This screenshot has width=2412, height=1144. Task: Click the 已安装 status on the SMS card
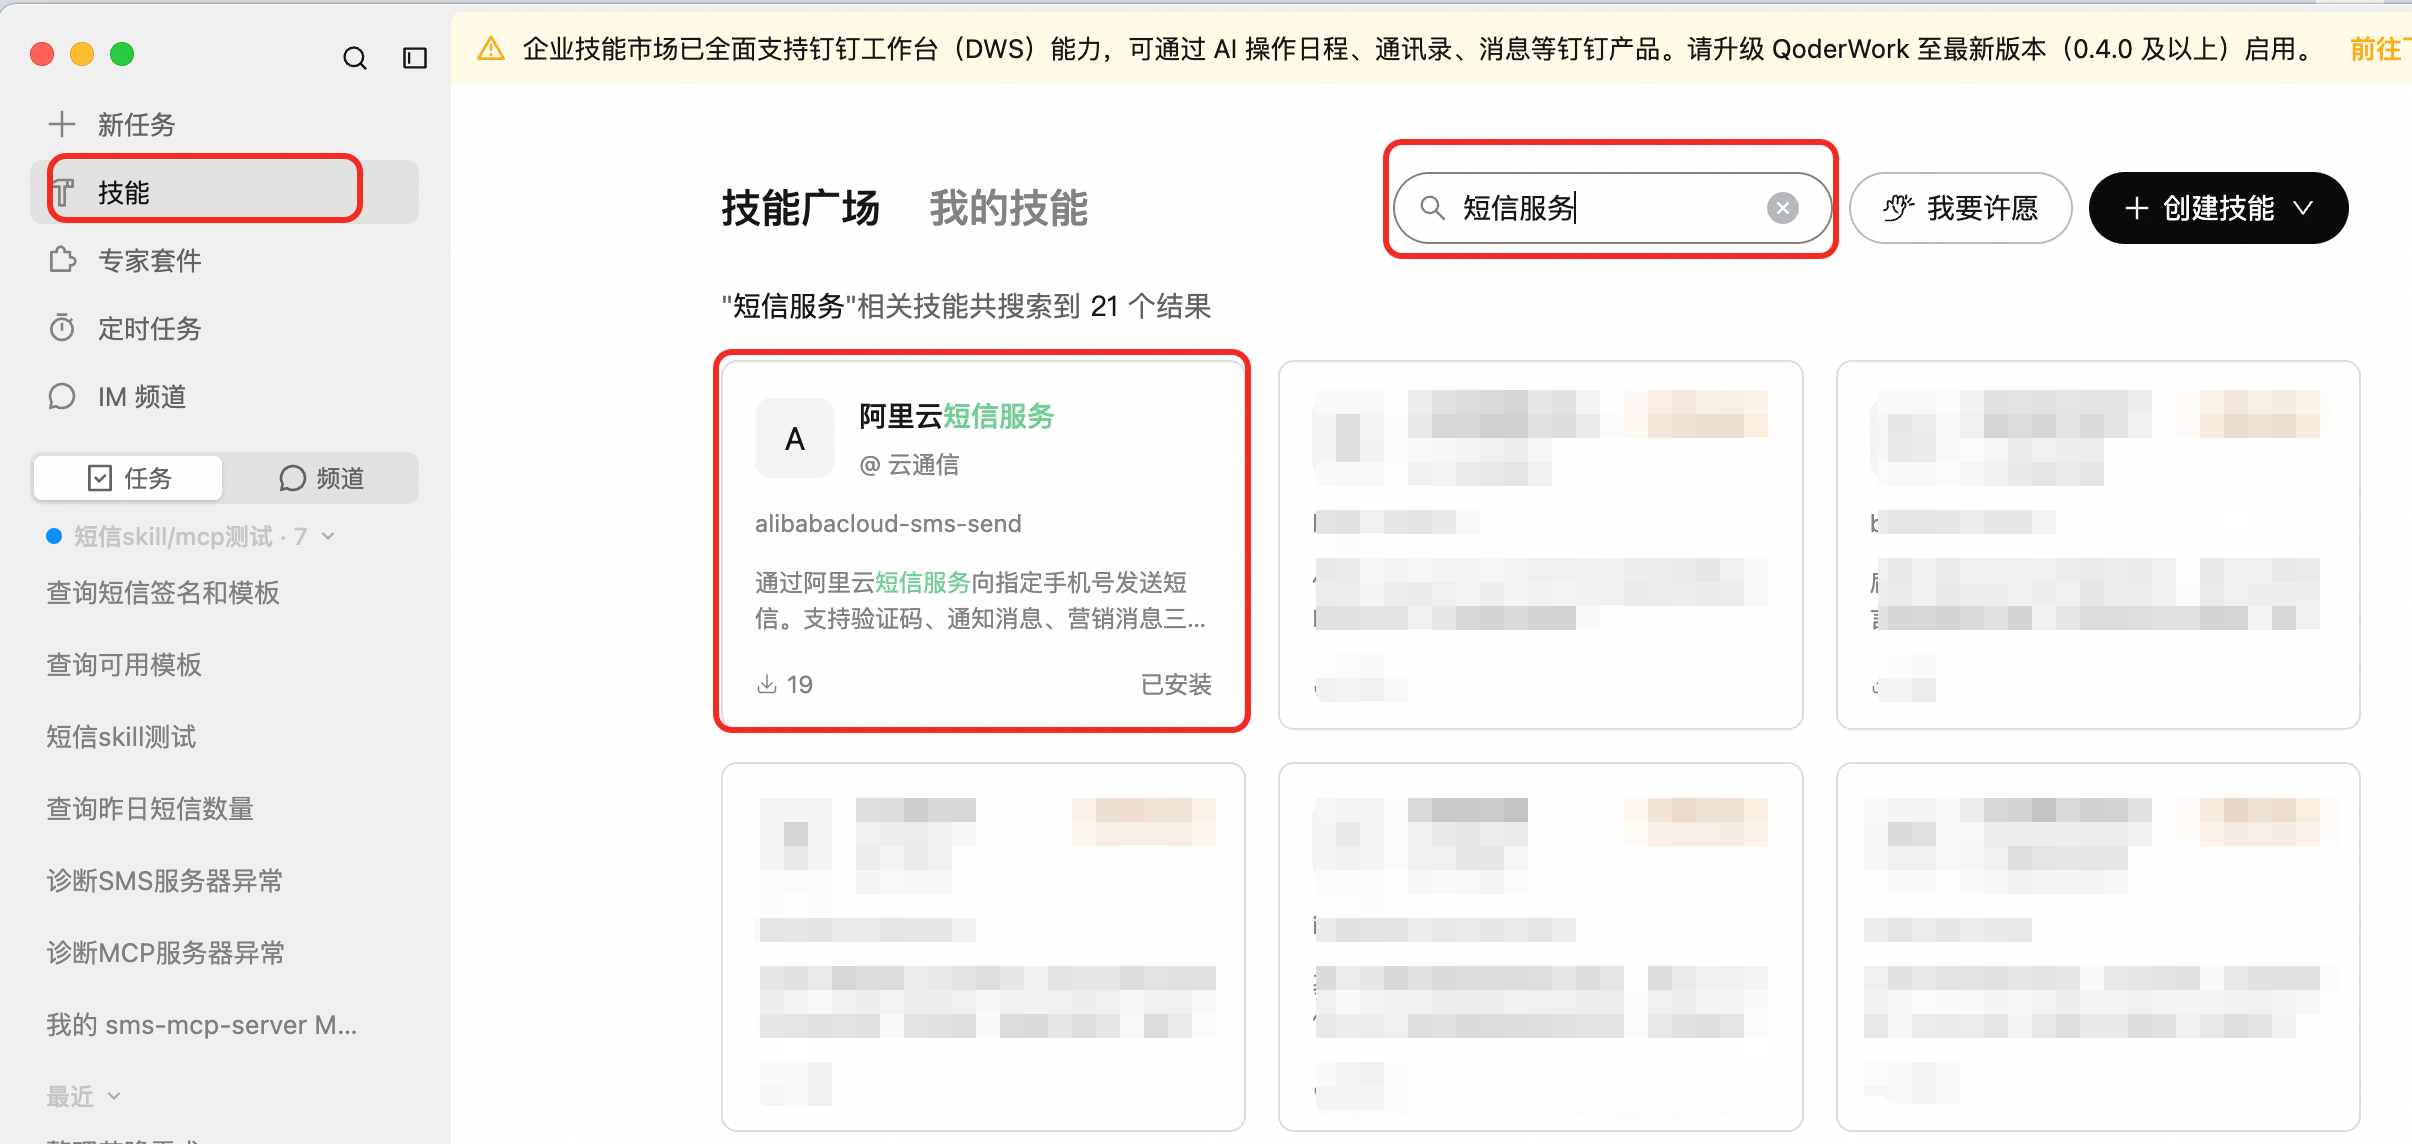point(1176,684)
